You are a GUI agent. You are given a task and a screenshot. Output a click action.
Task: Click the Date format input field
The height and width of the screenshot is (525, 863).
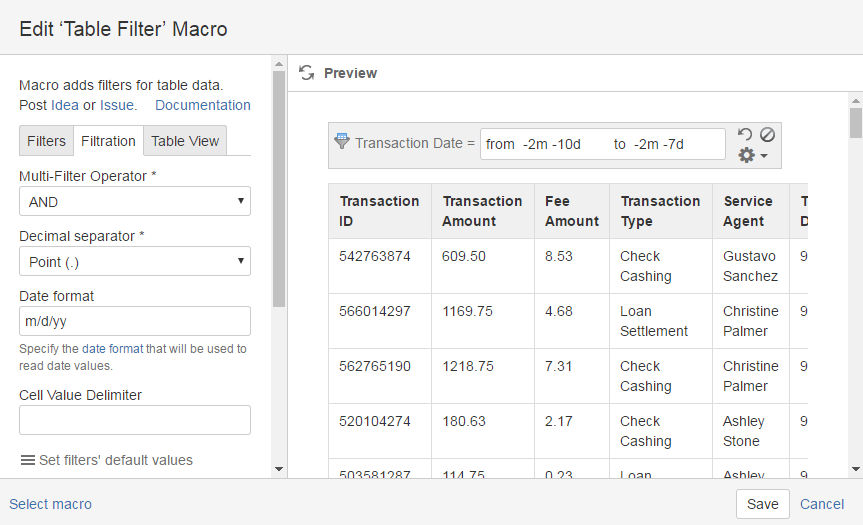click(x=134, y=321)
